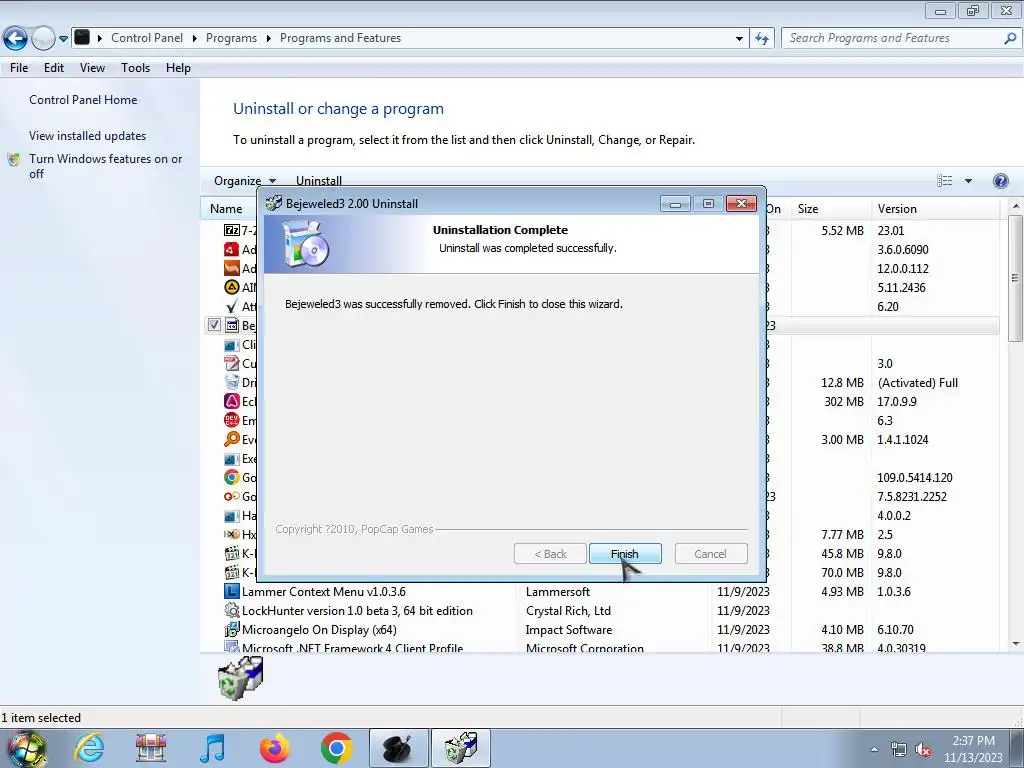This screenshot has width=1024, height=768.
Task: Click the Finish button in uninstall wizard
Action: coord(625,554)
